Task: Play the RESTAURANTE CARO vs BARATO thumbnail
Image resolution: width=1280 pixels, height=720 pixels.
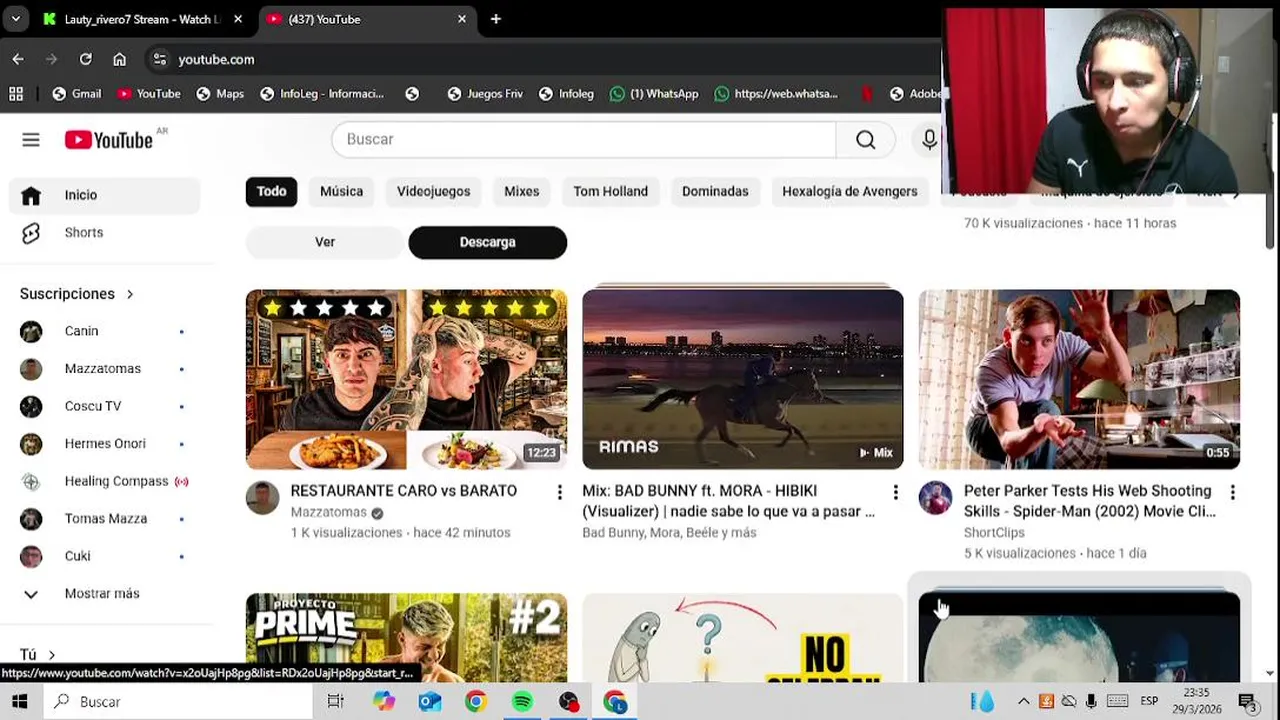Action: pos(406,379)
